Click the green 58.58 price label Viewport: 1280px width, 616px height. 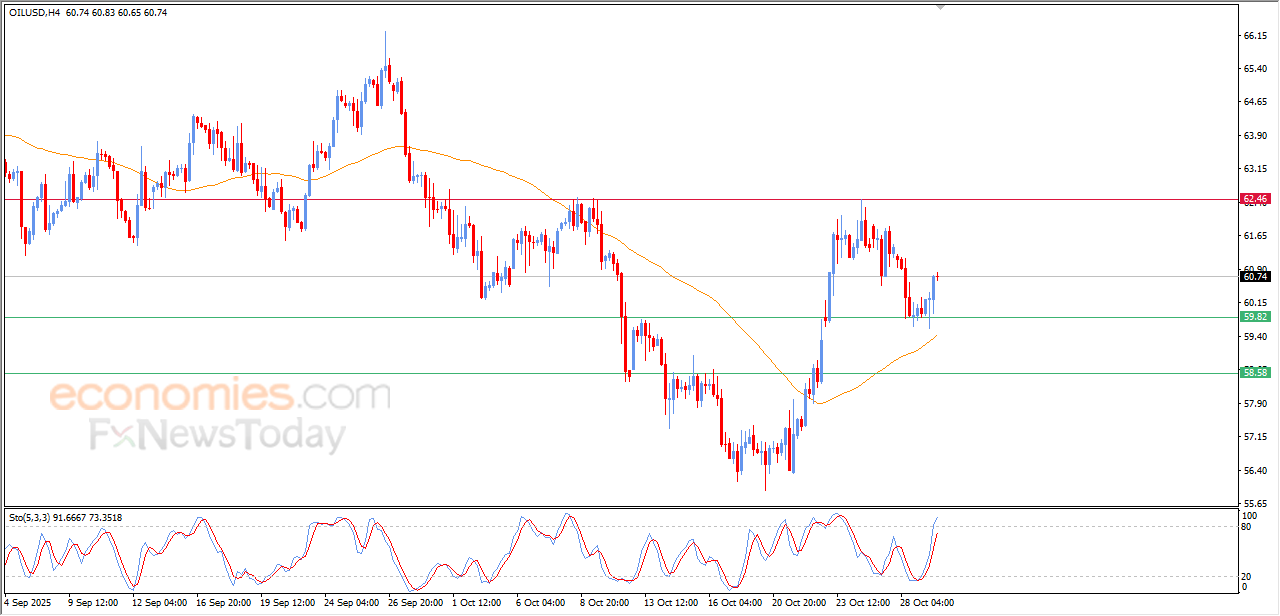pyautogui.click(x=1254, y=373)
